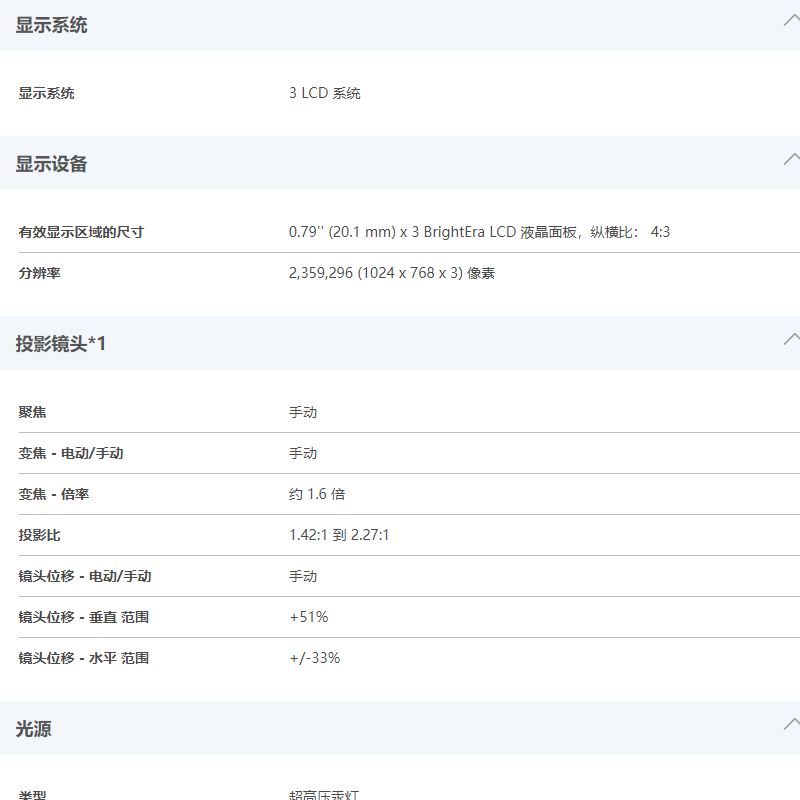The image size is (800, 800).
Task: Collapse the 光源 section chevron
Action: pos(792,724)
